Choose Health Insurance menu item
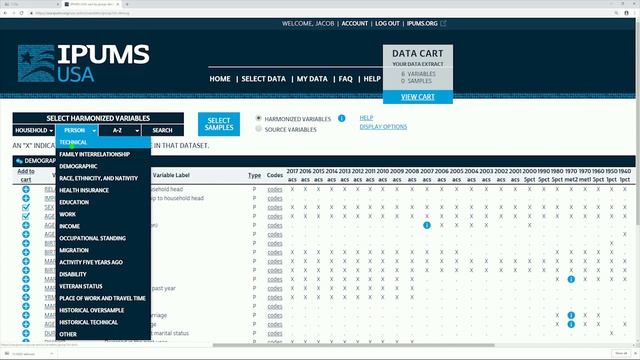The width and height of the screenshot is (640, 360). tap(103, 190)
